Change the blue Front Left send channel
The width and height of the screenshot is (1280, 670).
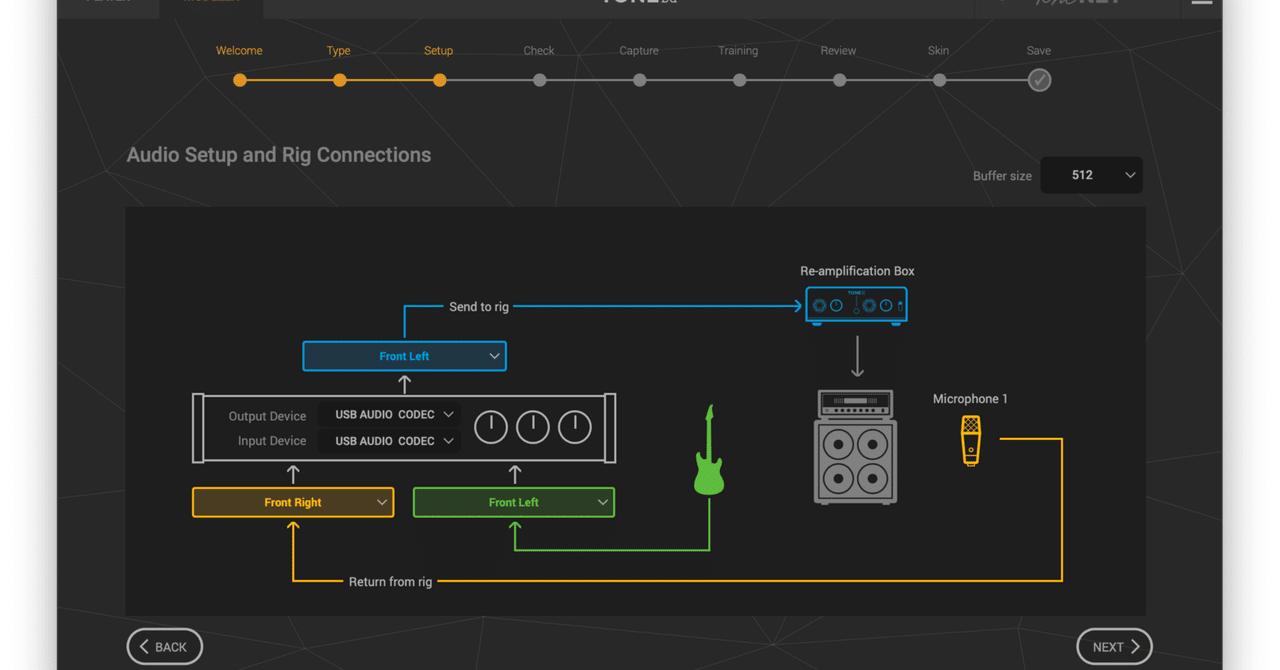[x=404, y=355]
